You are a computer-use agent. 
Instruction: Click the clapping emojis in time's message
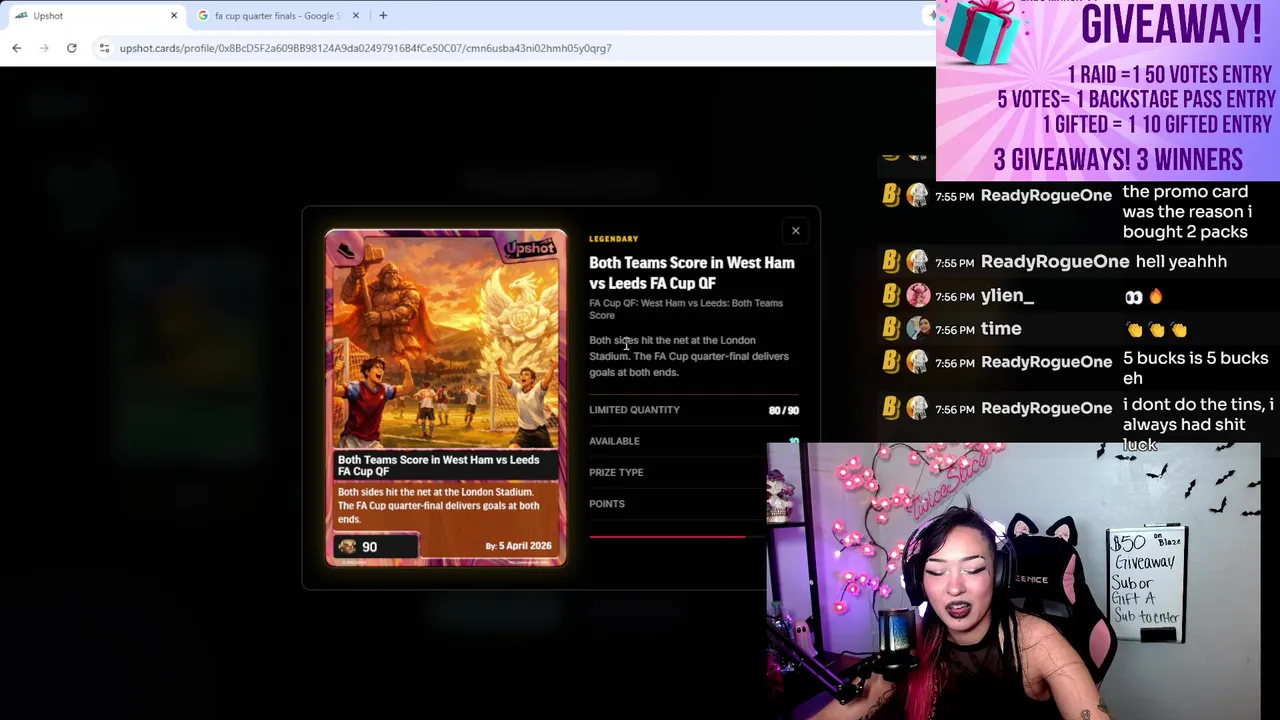tap(1156, 330)
